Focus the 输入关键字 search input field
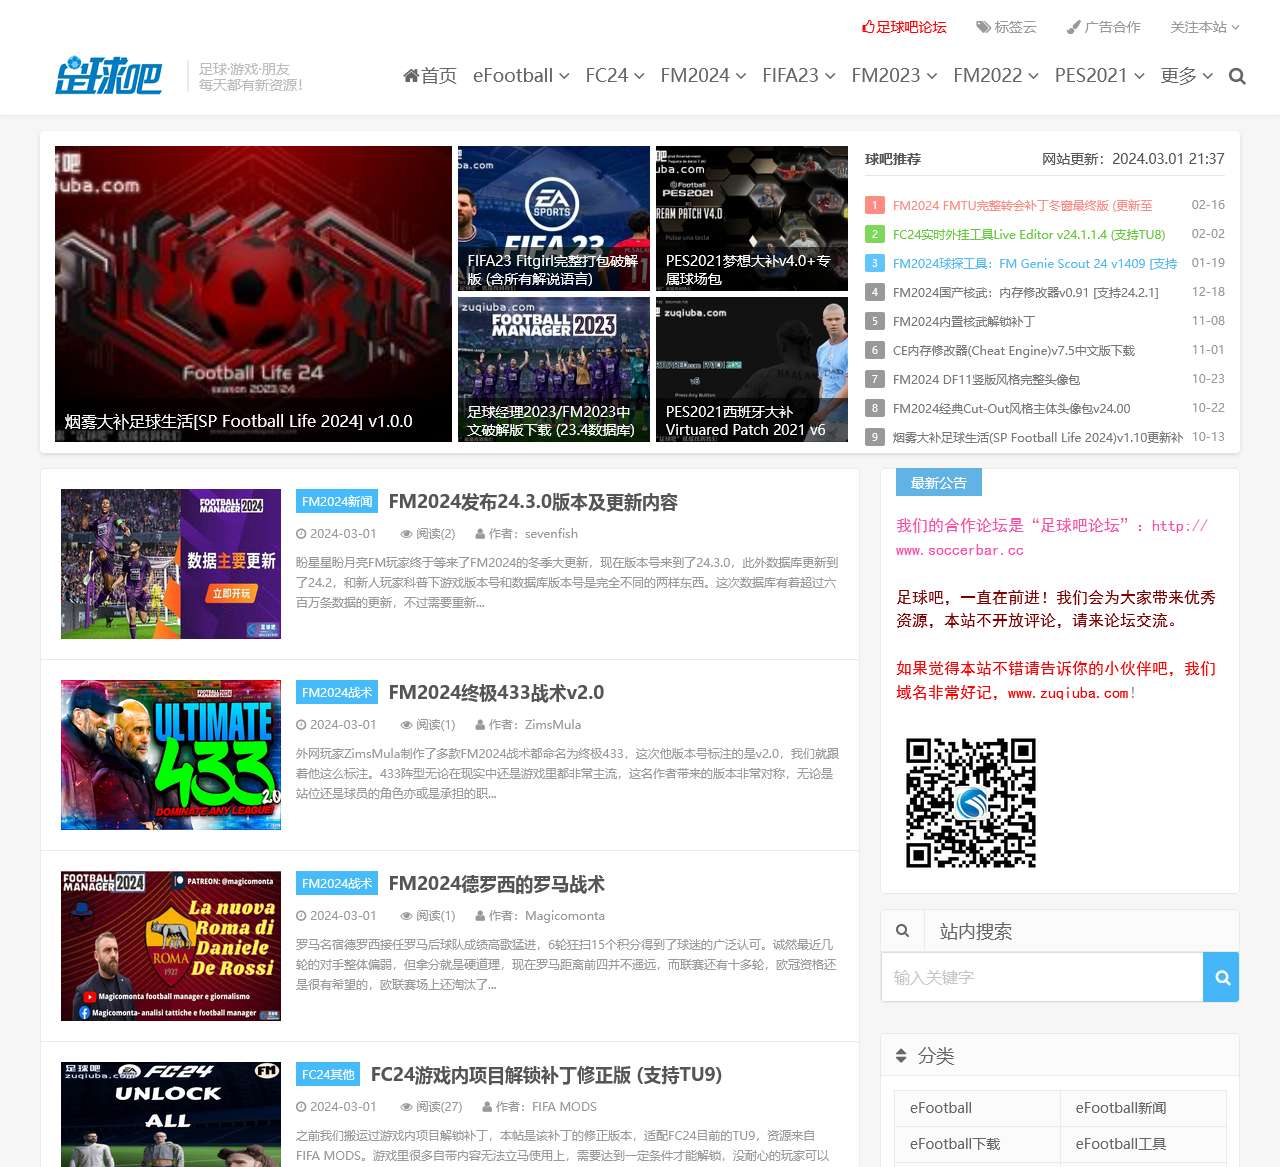1280x1167 pixels. pyautogui.click(x=1042, y=977)
